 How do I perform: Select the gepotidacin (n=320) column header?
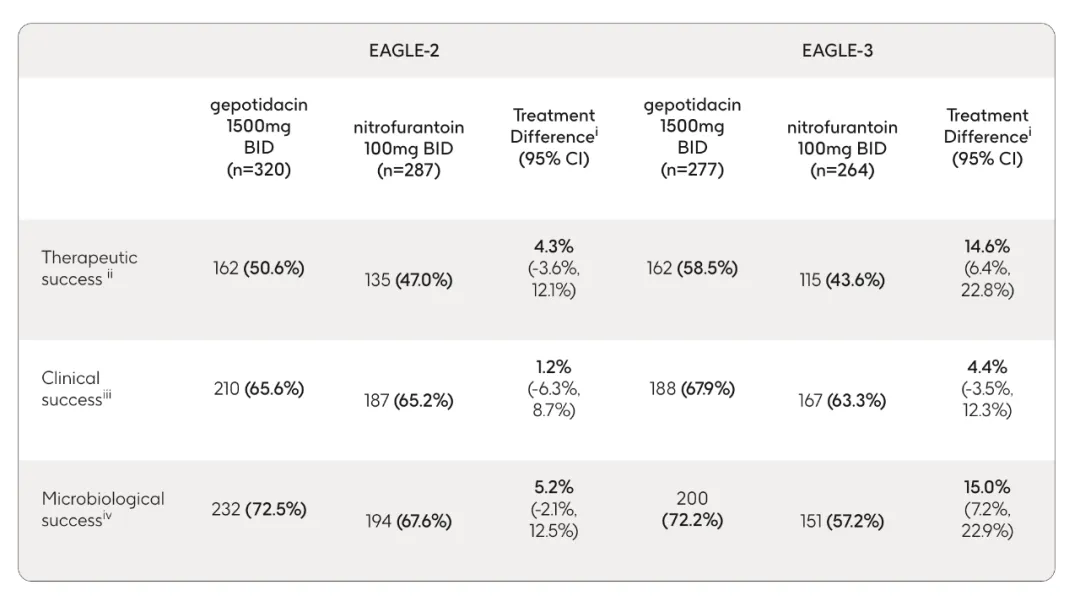click(258, 137)
